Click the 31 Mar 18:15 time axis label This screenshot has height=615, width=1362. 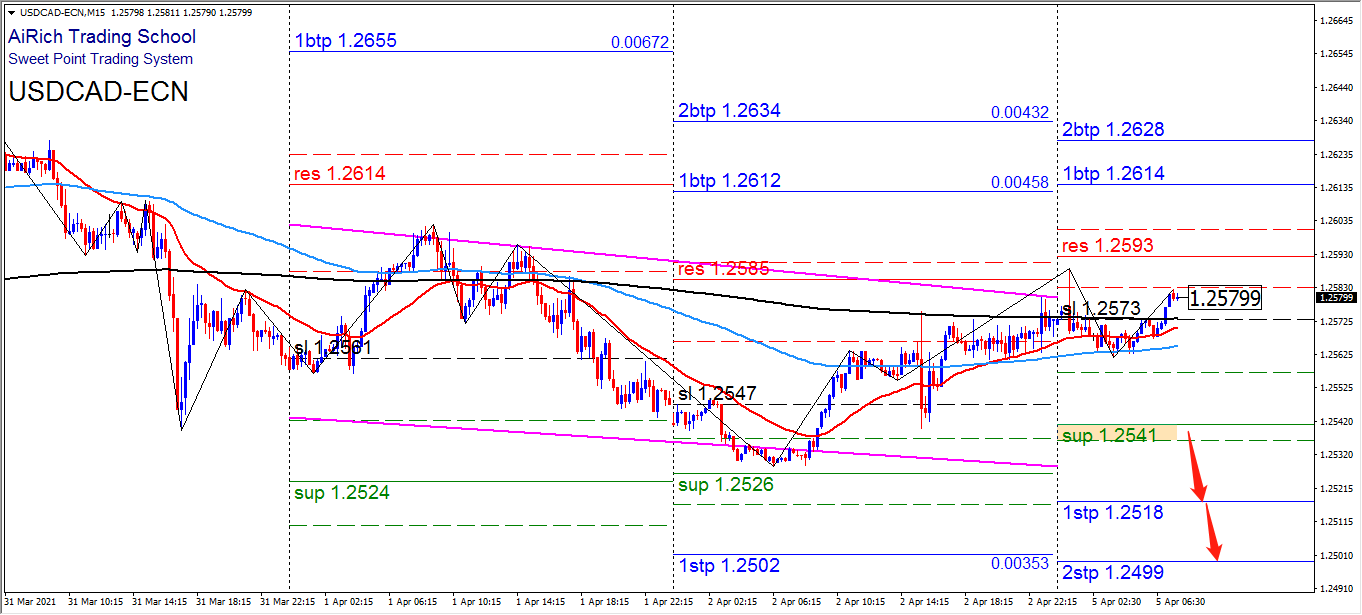(x=224, y=603)
